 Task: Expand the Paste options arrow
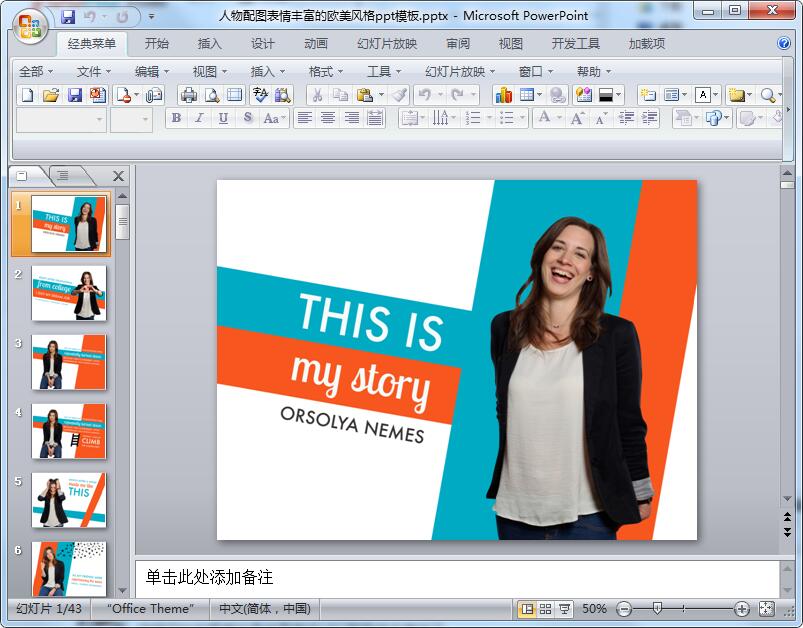pos(381,95)
